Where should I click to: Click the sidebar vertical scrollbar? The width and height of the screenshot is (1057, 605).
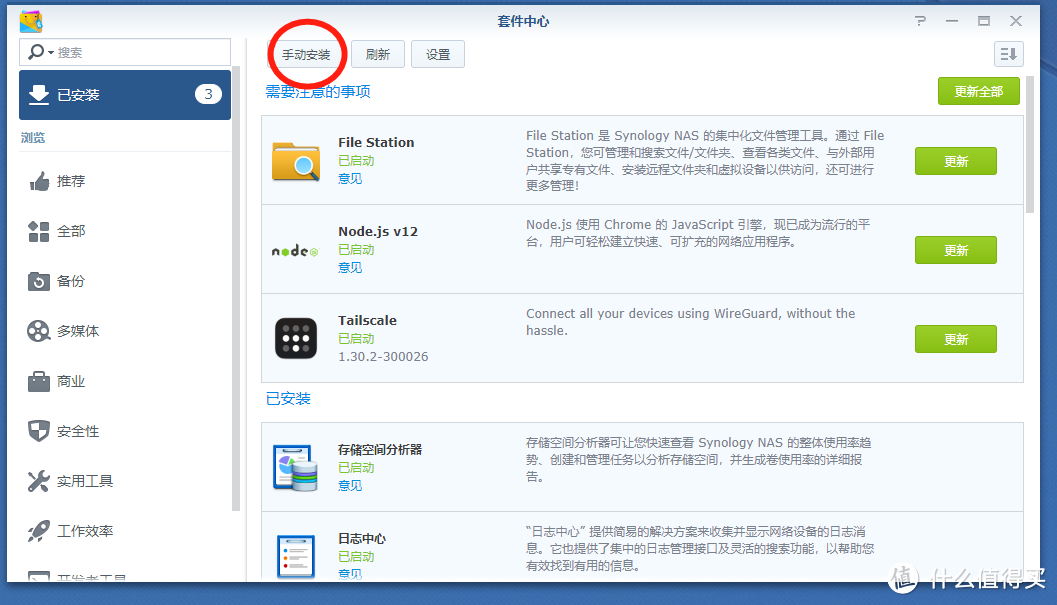235,290
